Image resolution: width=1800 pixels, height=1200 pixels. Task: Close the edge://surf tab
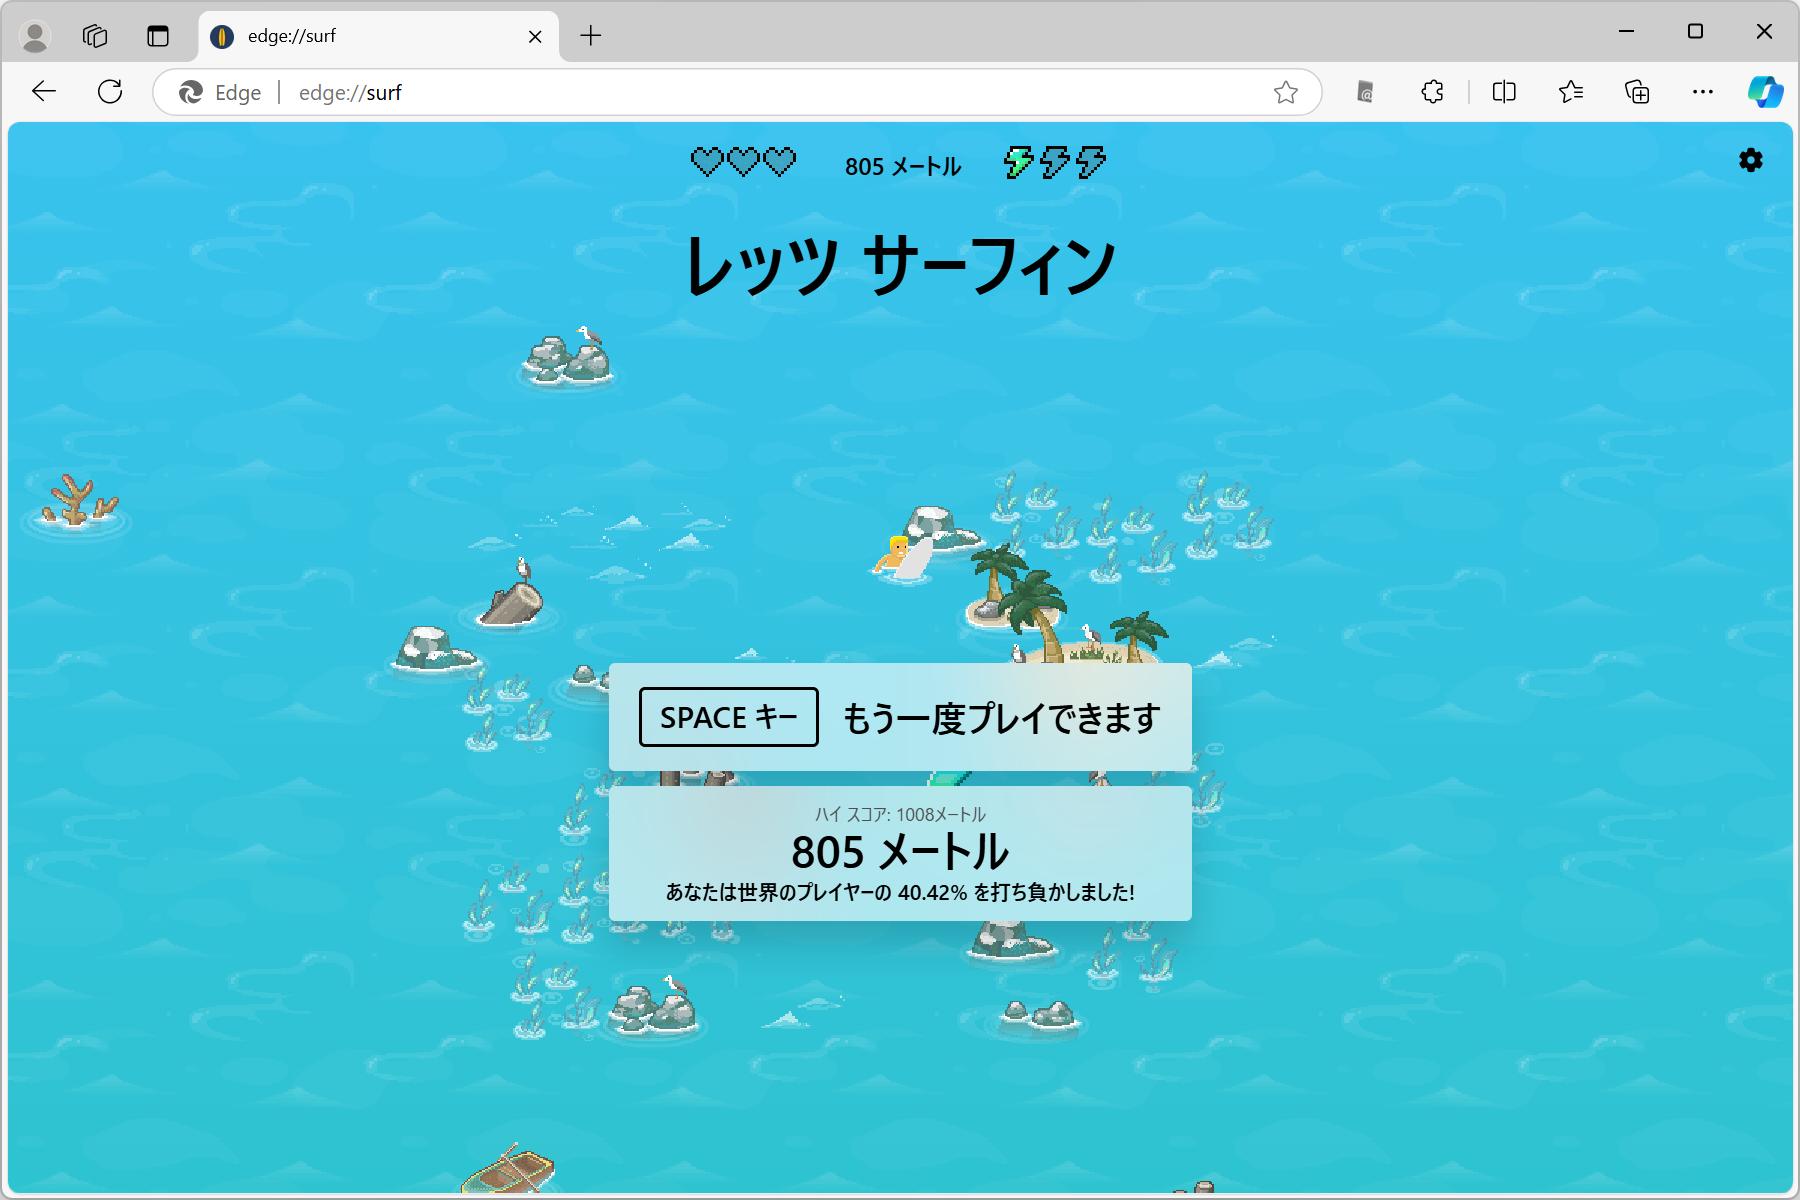coord(535,36)
